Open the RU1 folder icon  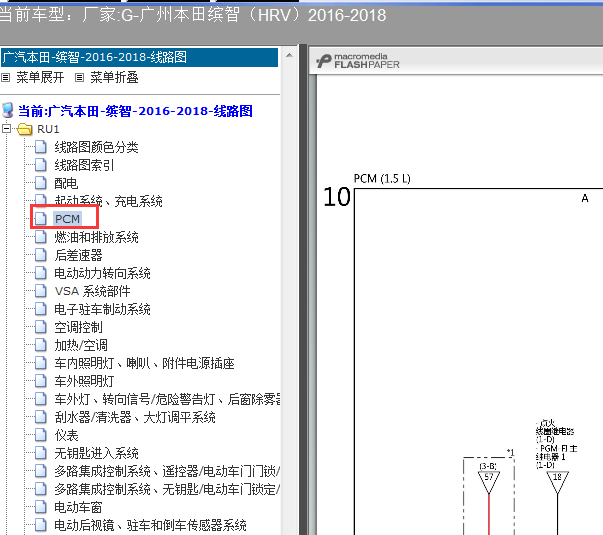click(x=25, y=129)
